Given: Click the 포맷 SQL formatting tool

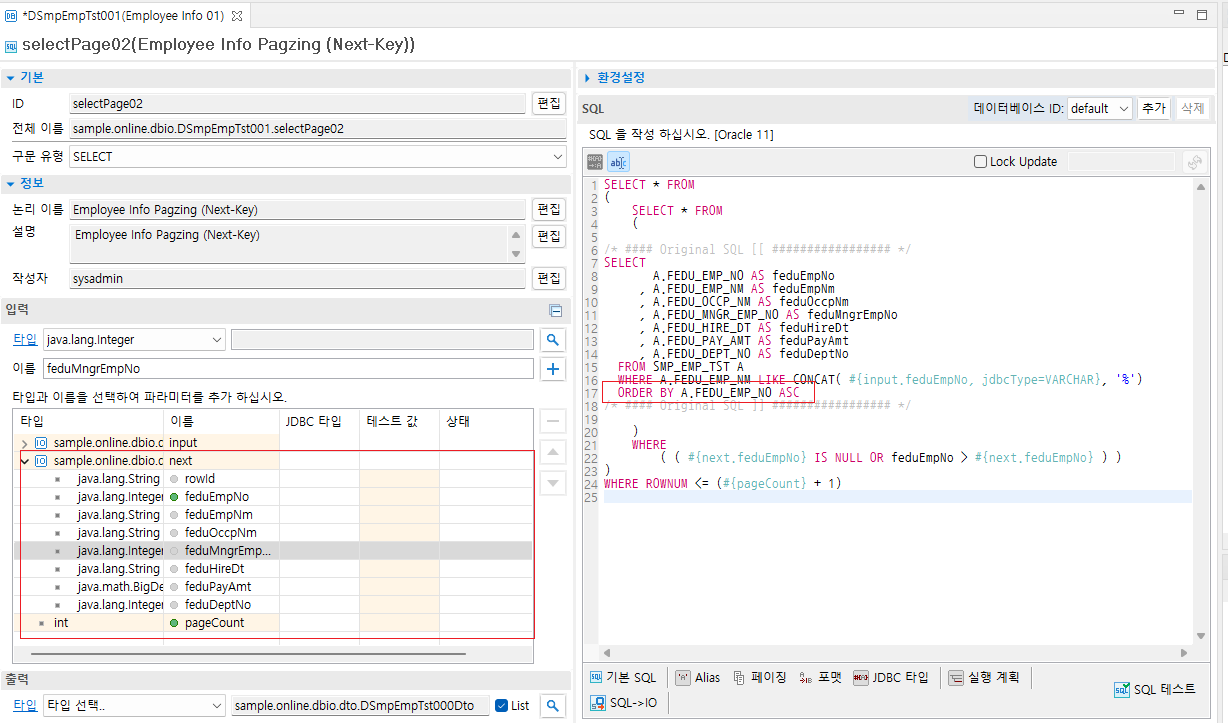Looking at the screenshot, I should click(821, 678).
